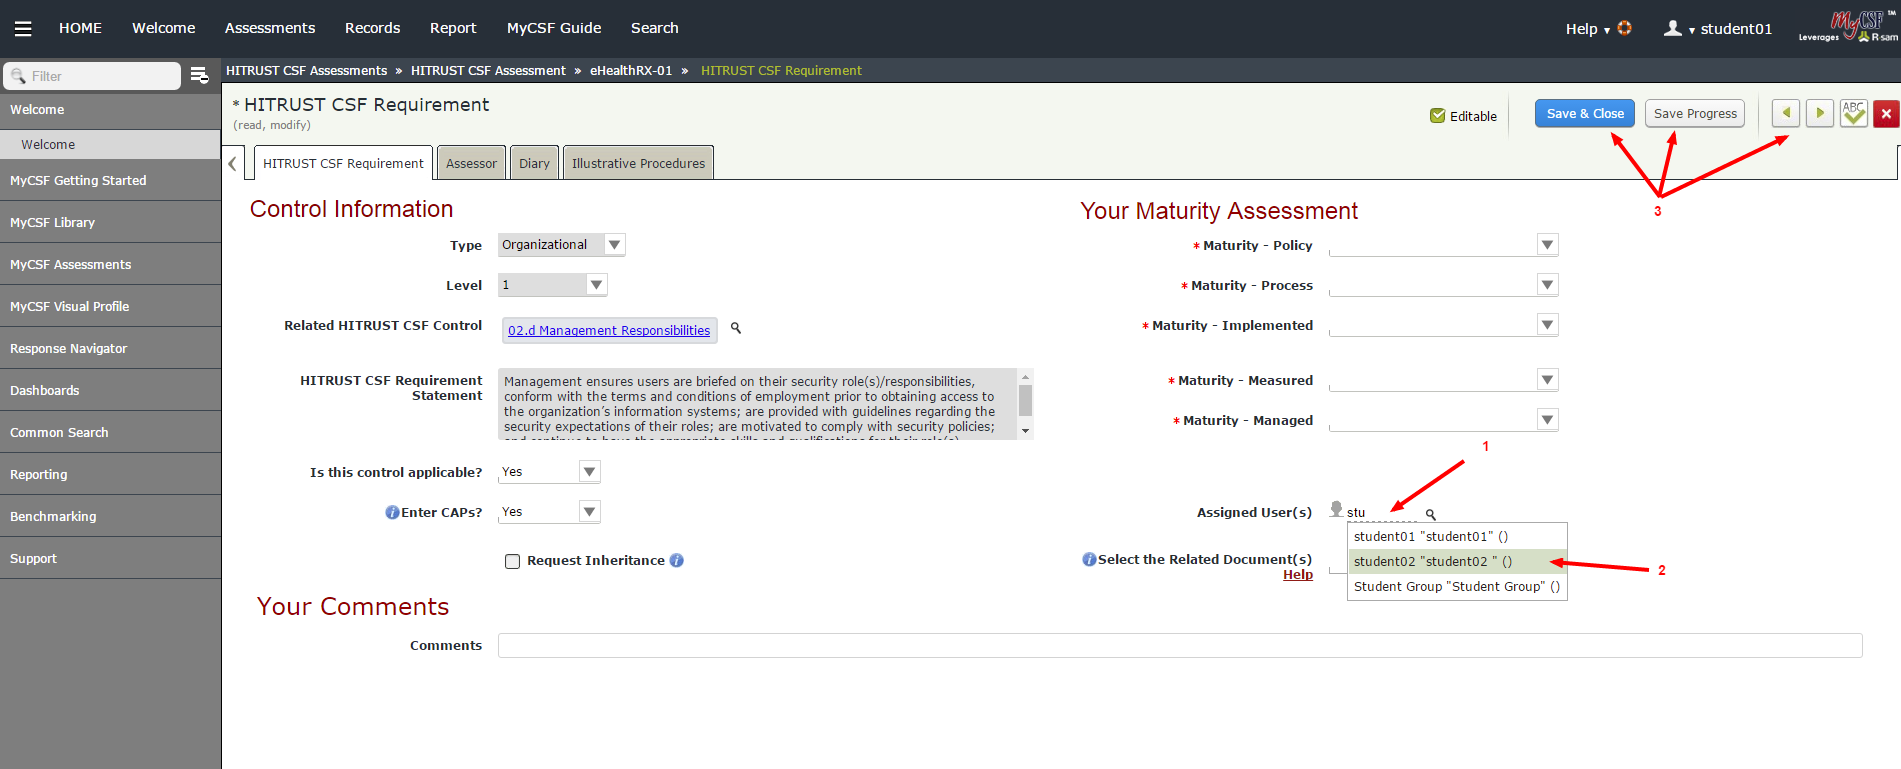1901x769 pixels.
Task: Open the Assessments menu
Action: [x=270, y=28]
